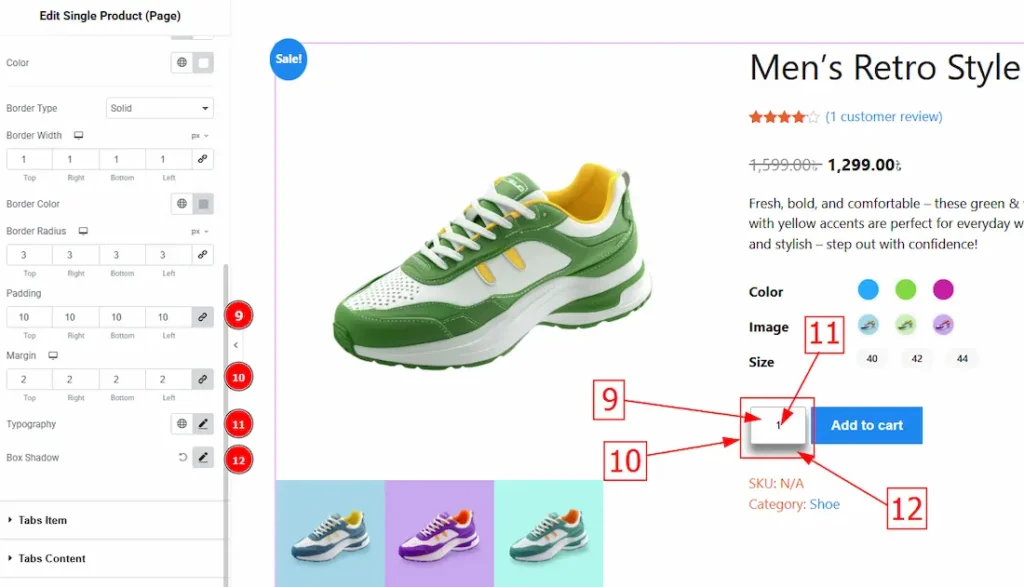This screenshot has height=587, width=1024.
Task: Click Border Width responsive device icon
Action: click(x=78, y=135)
